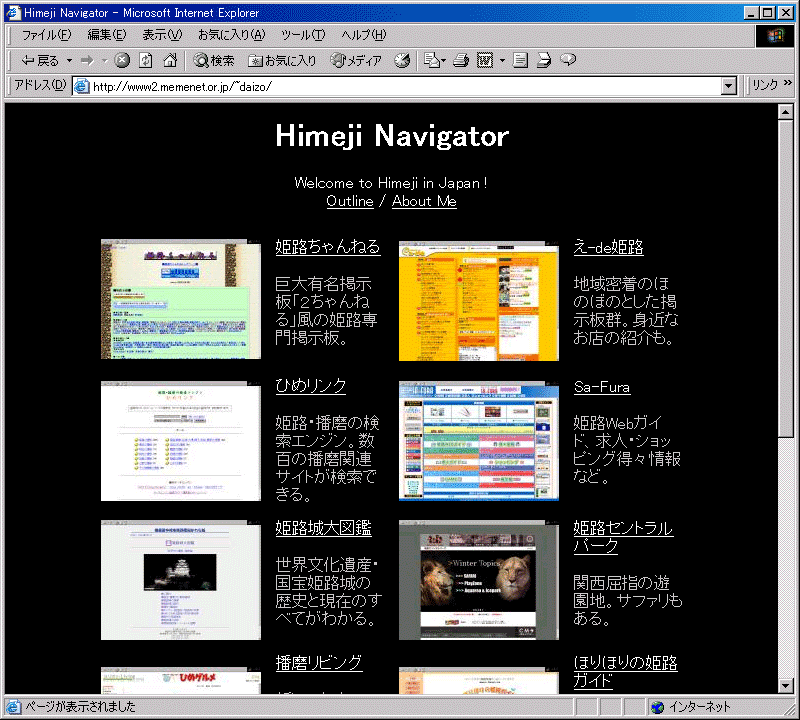Open the Outline link
800x720 pixels.
click(350, 201)
